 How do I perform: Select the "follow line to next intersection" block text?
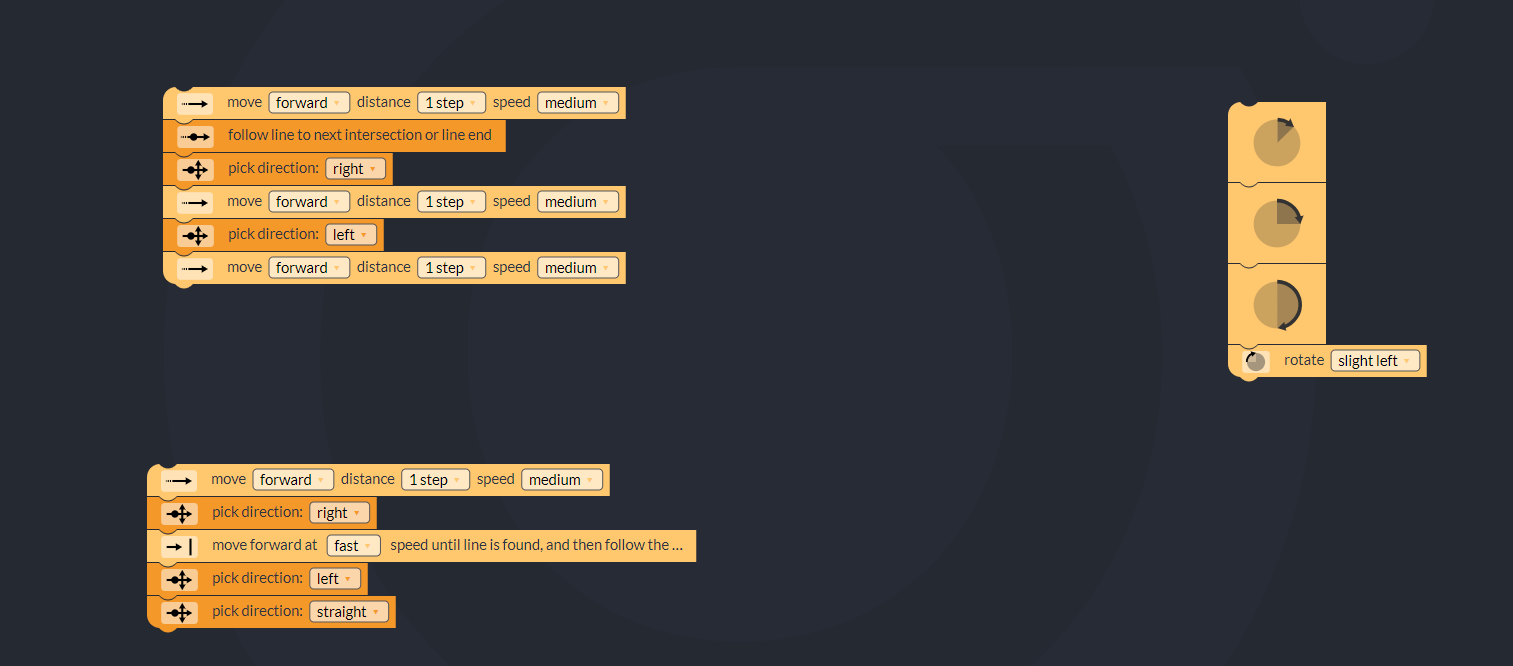coord(359,135)
